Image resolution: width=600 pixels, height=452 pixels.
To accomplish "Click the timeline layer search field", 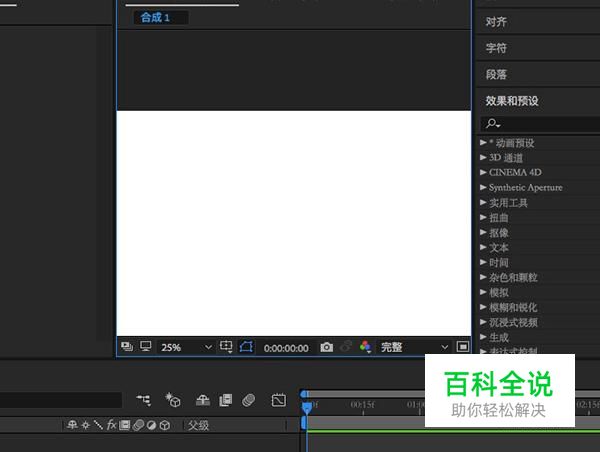I will pyautogui.click(x=61, y=400).
